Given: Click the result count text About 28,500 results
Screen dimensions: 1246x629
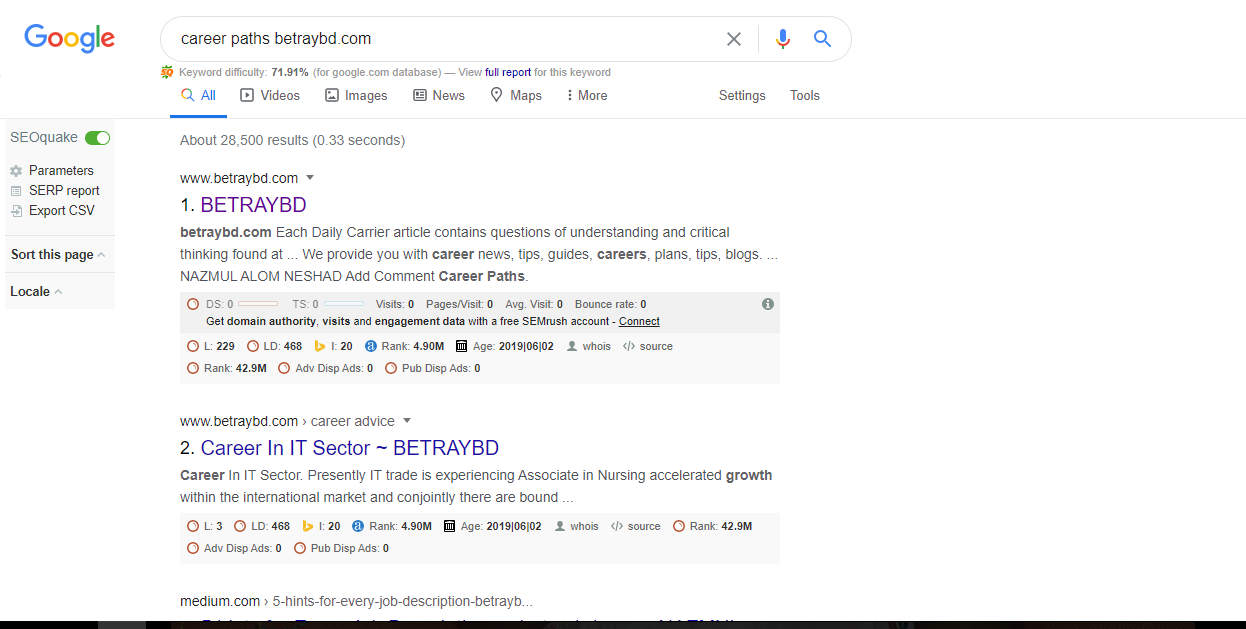Looking at the screenshot, I should click(x=292, y=140).
